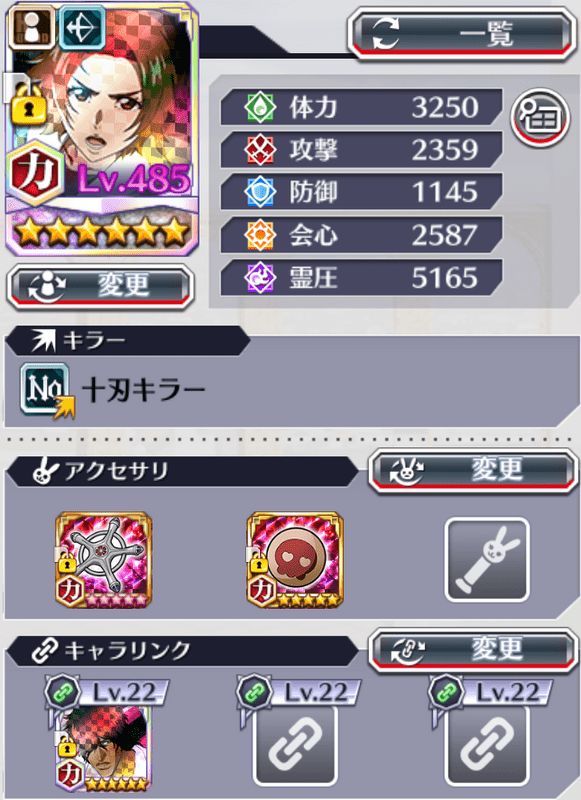Click 変更 under the character portrait

pyautogui.click(x=100, y=286)
